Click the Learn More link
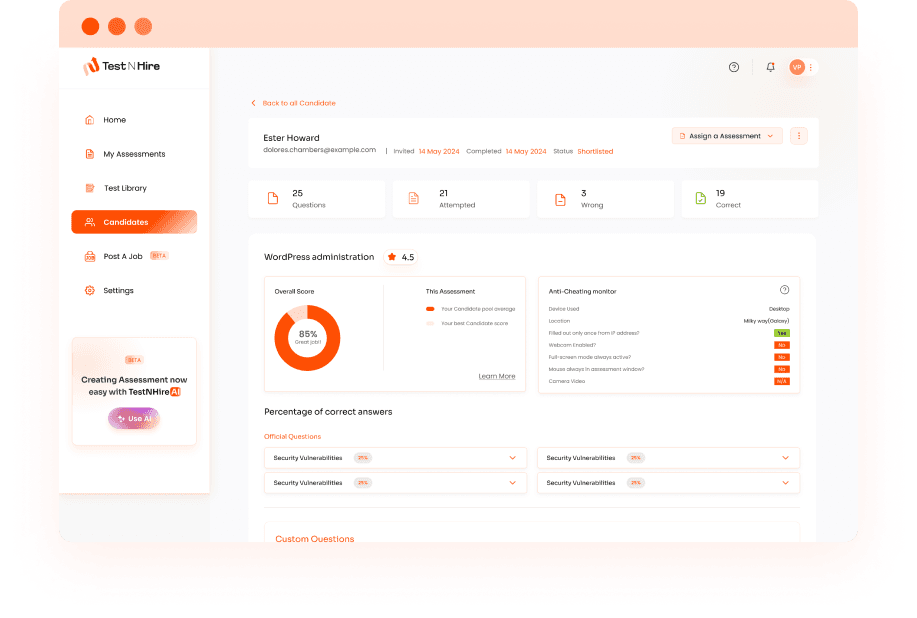Viewport: 917px width, 618px height. tap(497, 376)
